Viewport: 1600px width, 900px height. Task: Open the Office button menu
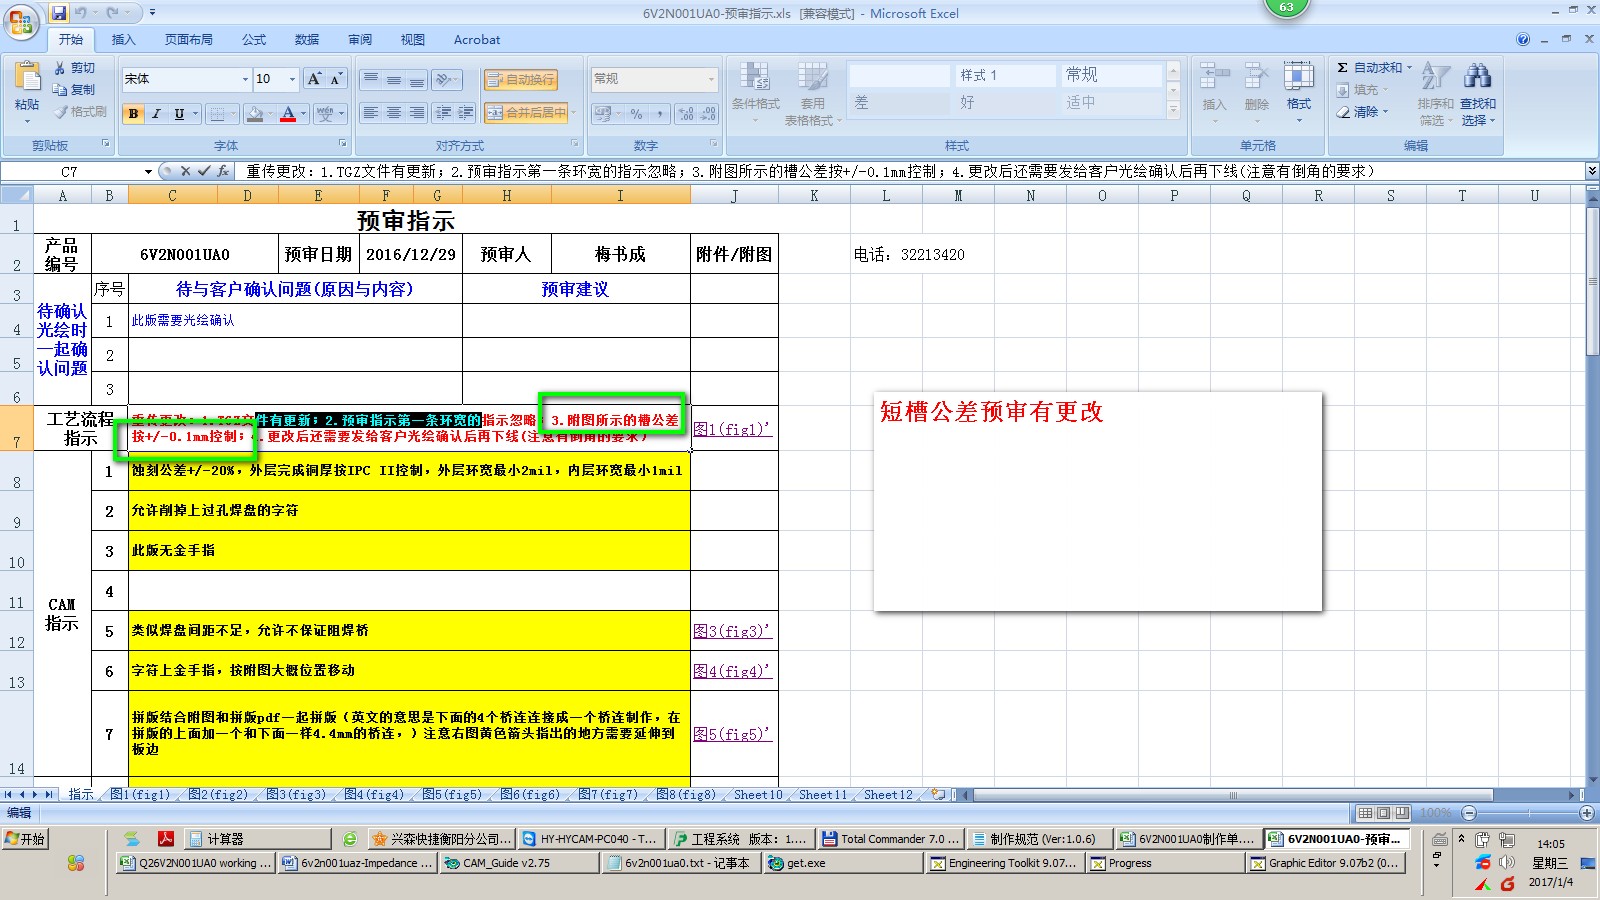20,22
